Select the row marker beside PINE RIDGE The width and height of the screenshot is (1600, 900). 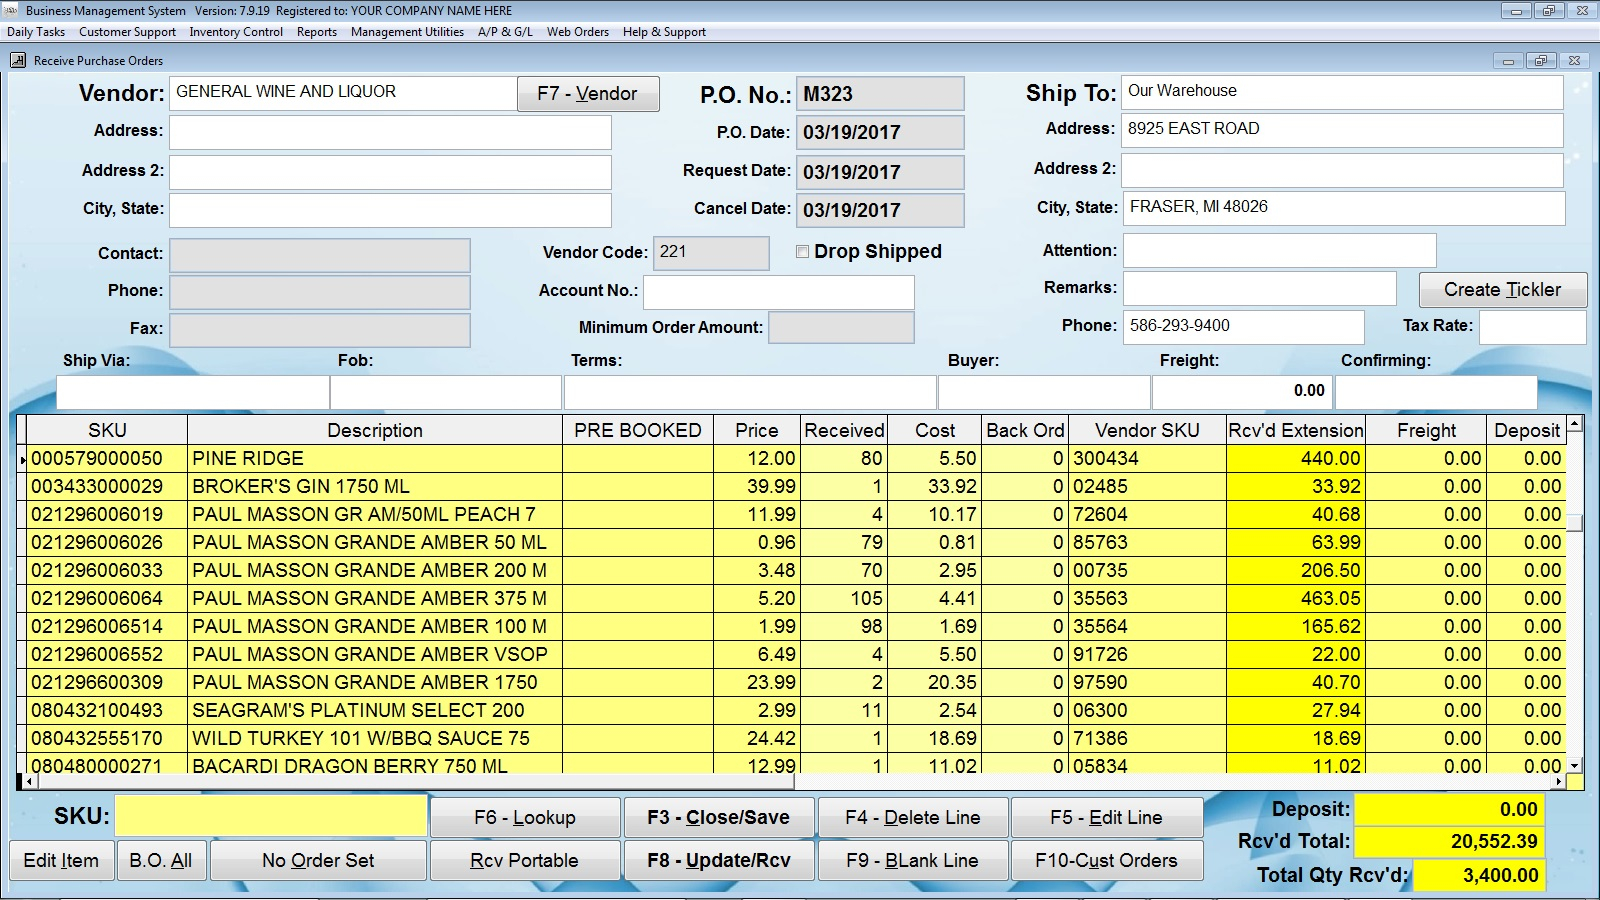[22, 459]
